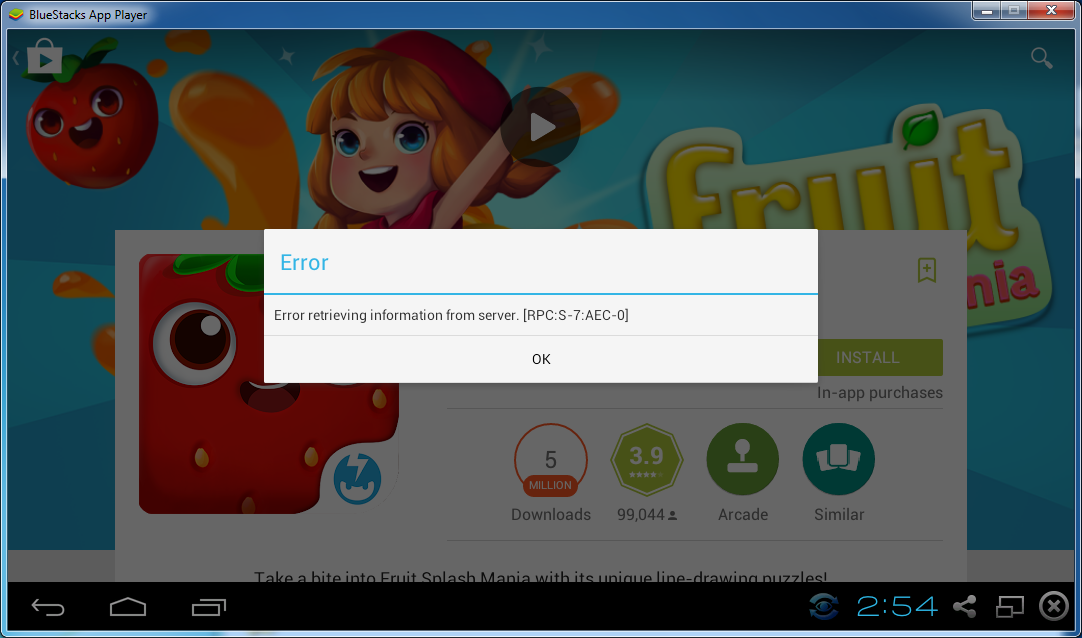Toggle full screen icon in bottom bar
1082x638 pixels.
pyautogui.click(x=1010, y=607)
